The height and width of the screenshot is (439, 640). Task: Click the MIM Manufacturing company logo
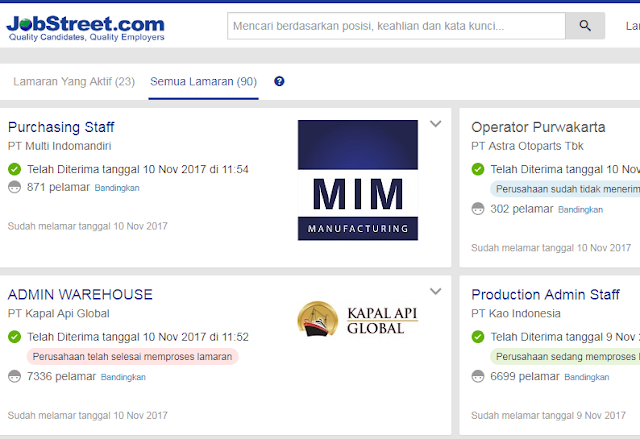click(358, 180)
